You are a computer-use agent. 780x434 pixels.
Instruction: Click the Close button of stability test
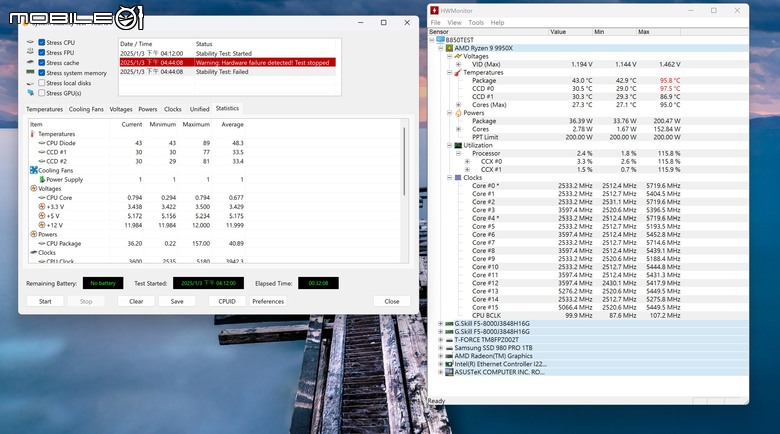coord(392,301)
